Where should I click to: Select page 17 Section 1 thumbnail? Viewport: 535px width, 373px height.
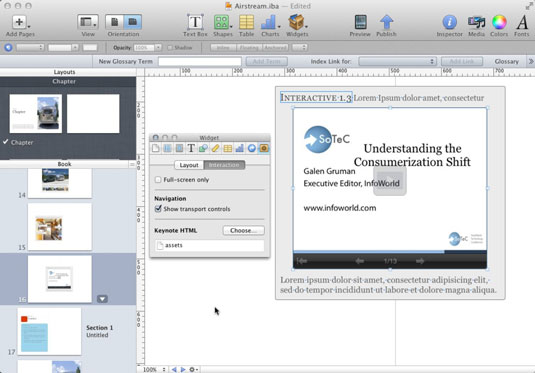click(49, 331)
